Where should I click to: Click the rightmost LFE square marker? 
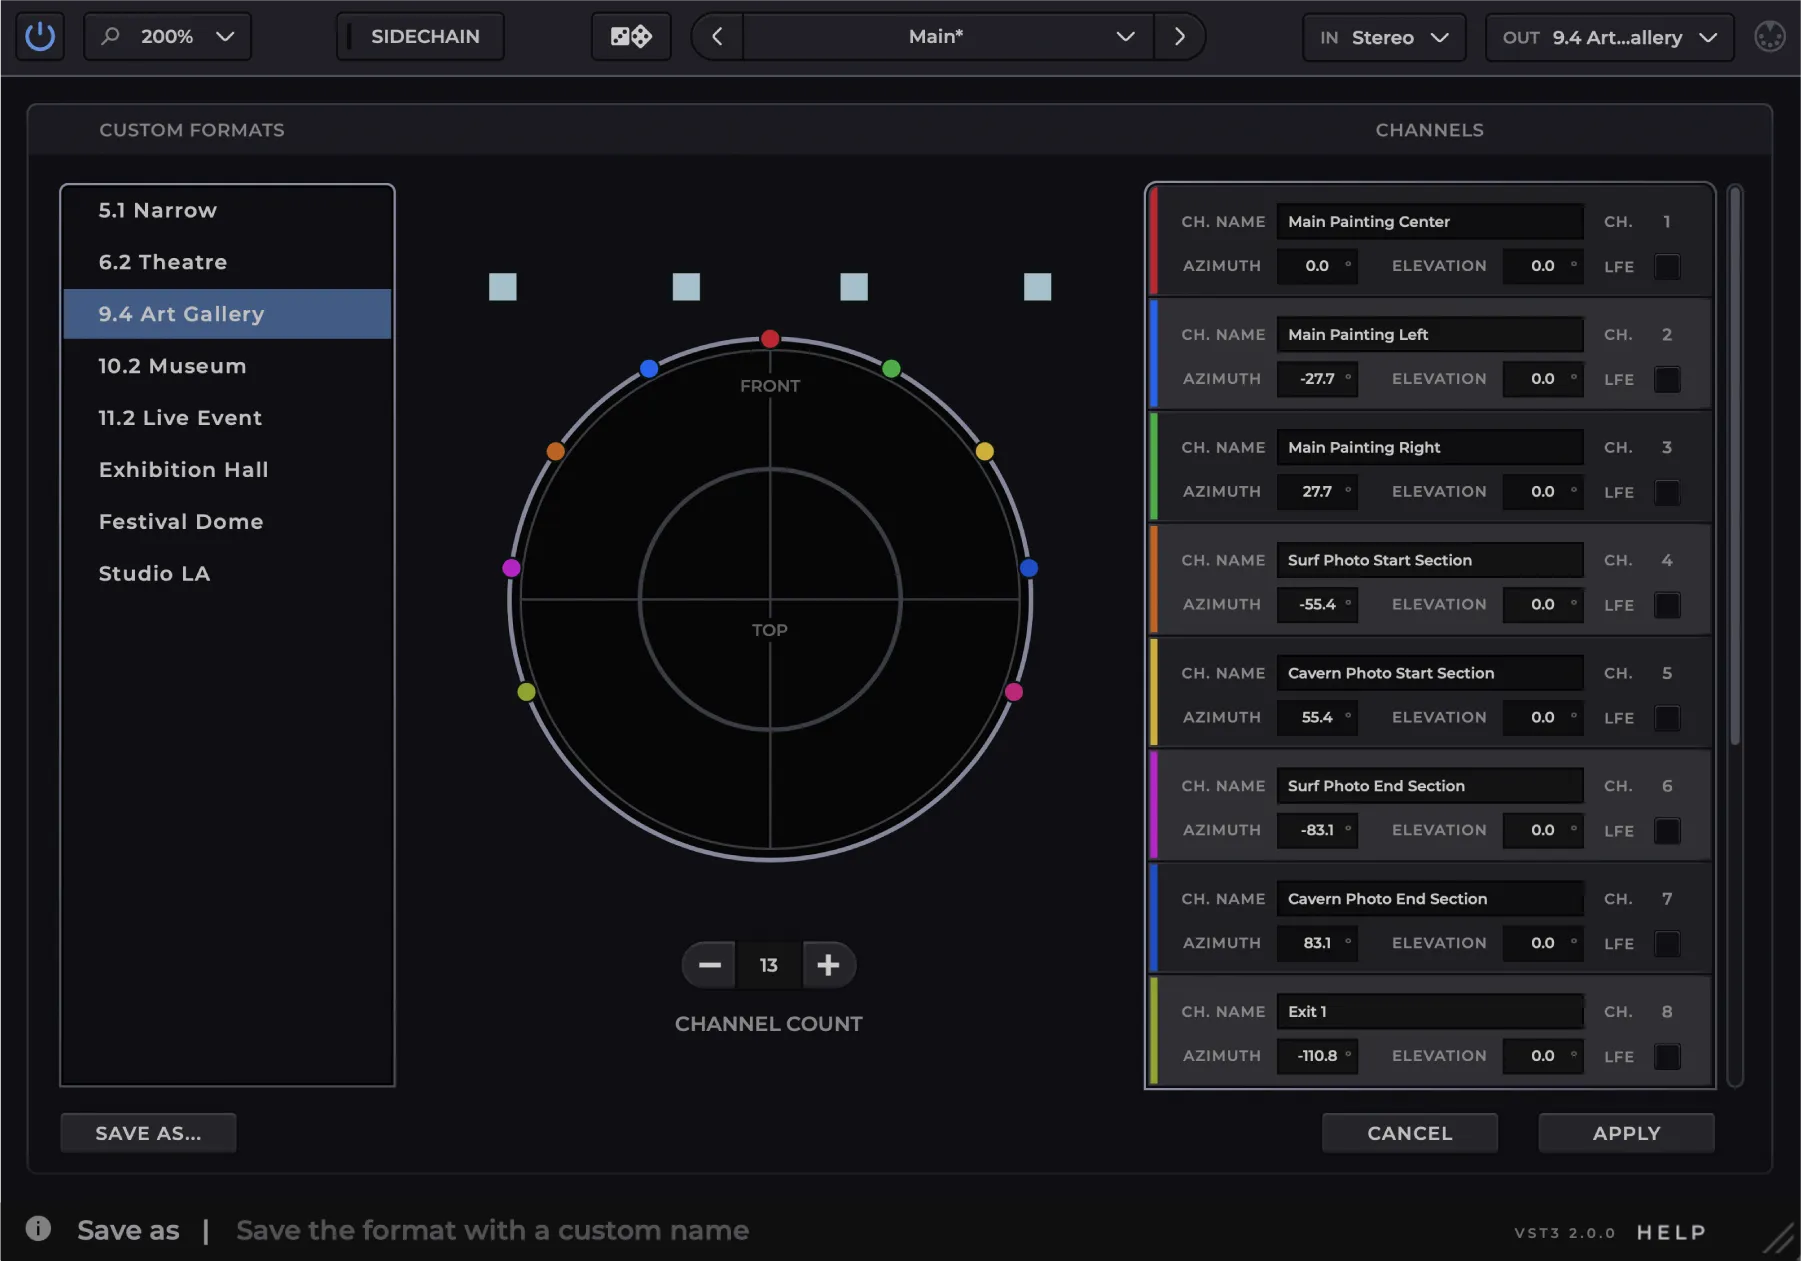[1038, 287]
